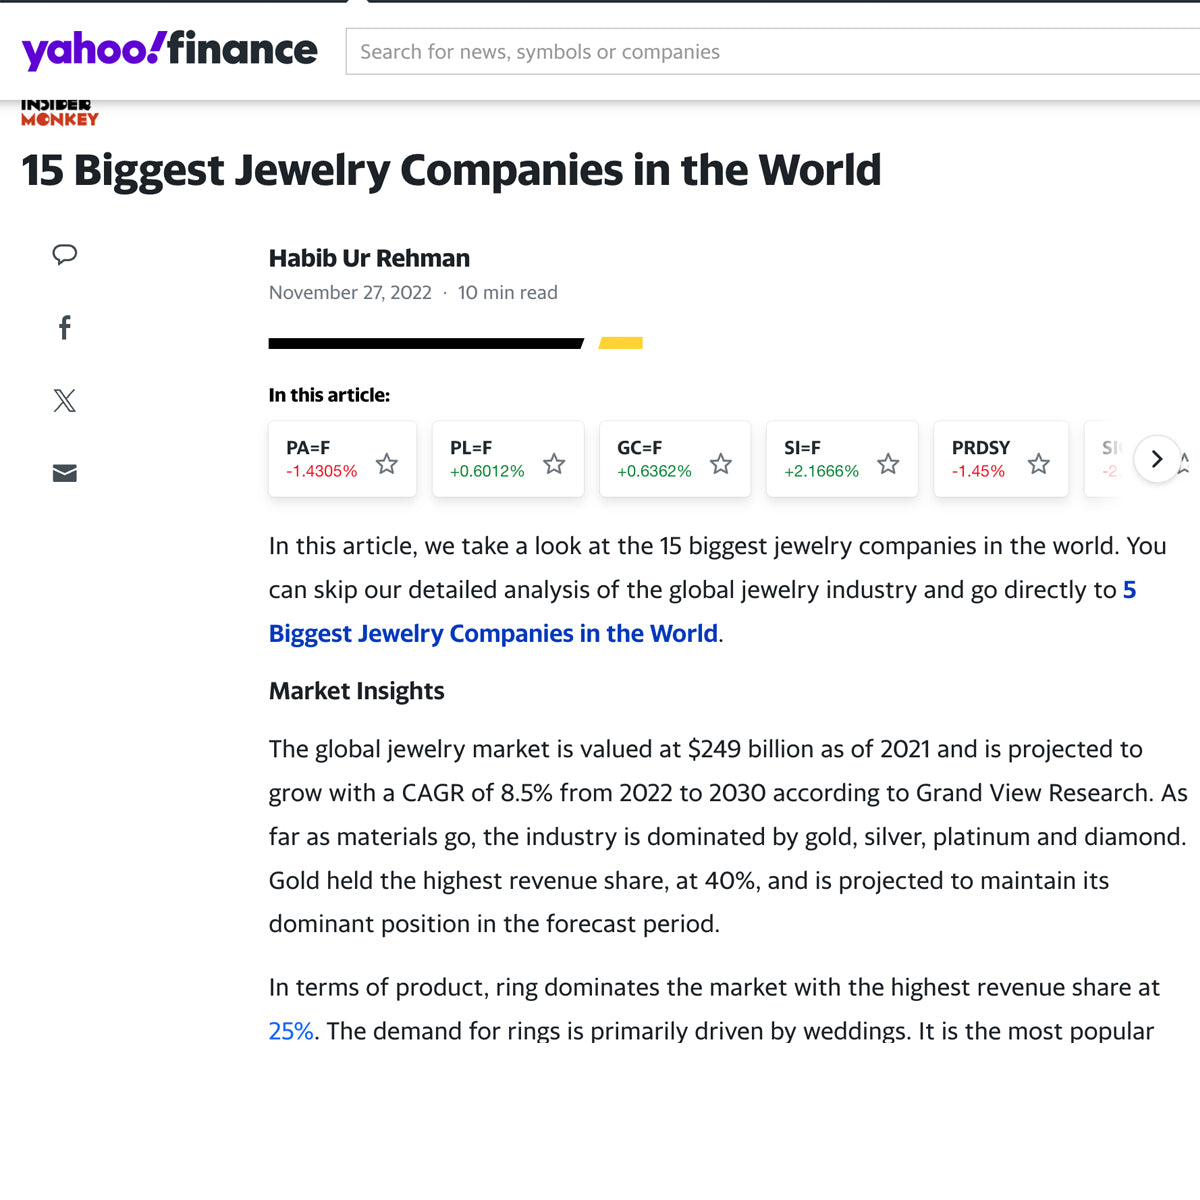Screen dimensions: 1200x1200
Task: Click the star on the GC=F card
Action: (720, 463)
